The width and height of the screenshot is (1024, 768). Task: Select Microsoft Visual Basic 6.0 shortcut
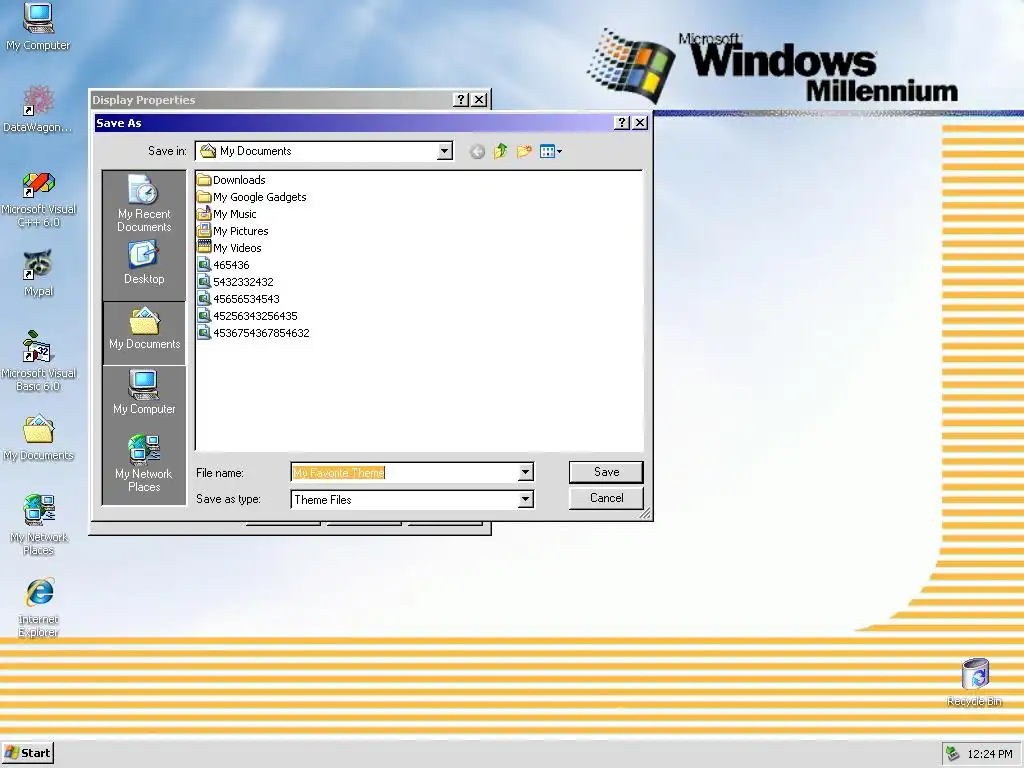(x=39, y=361)
